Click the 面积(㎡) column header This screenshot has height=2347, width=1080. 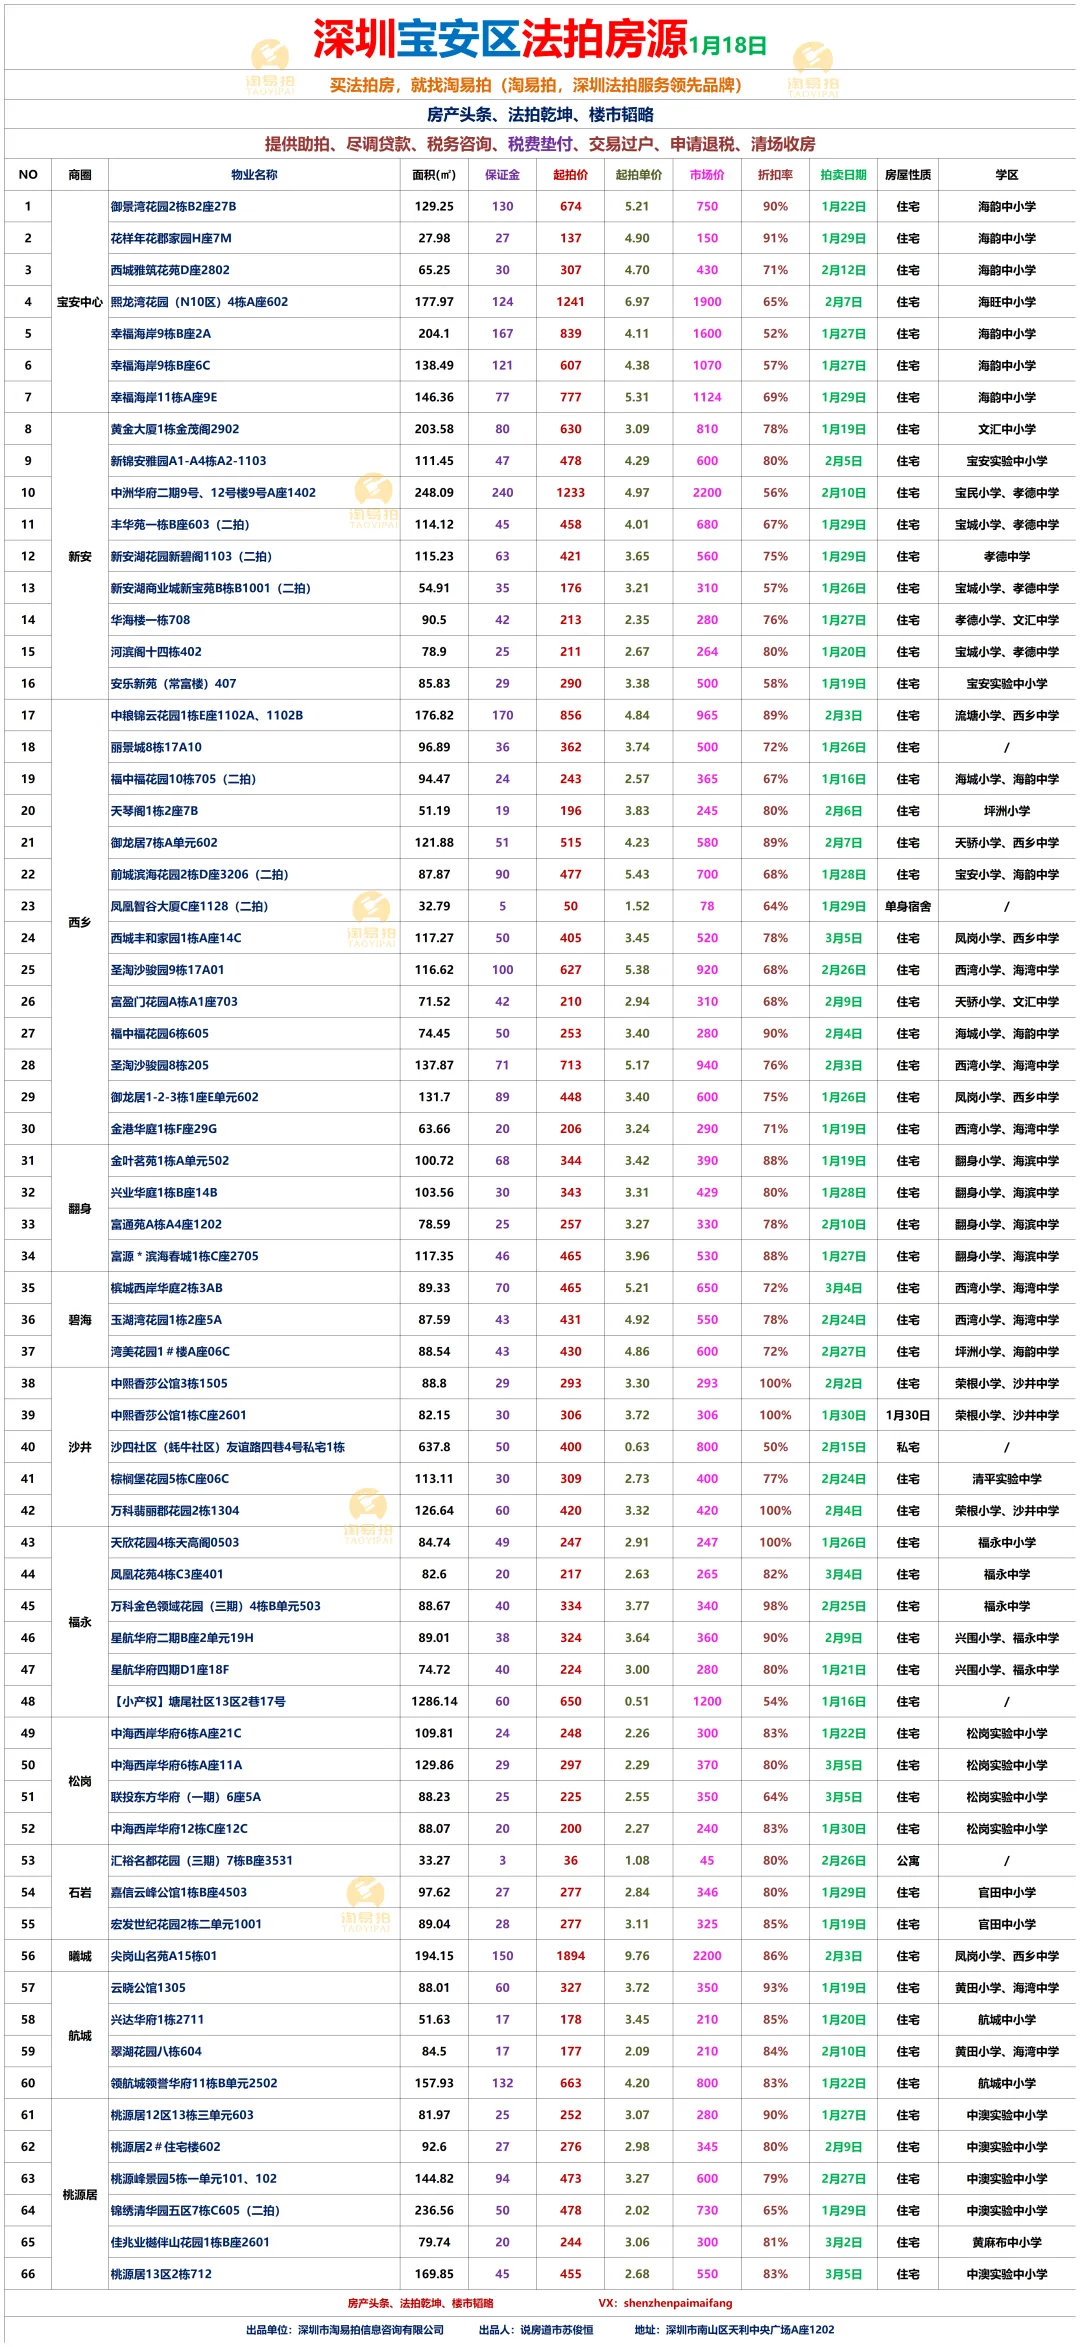tap(434, 175)
